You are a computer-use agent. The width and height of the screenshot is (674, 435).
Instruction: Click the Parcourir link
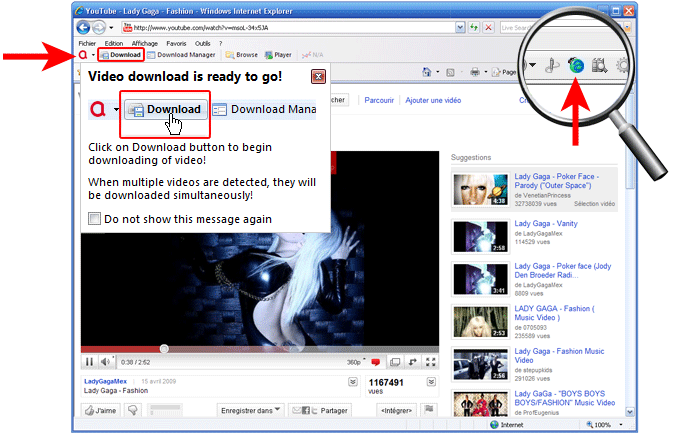[x=379, y=100]
